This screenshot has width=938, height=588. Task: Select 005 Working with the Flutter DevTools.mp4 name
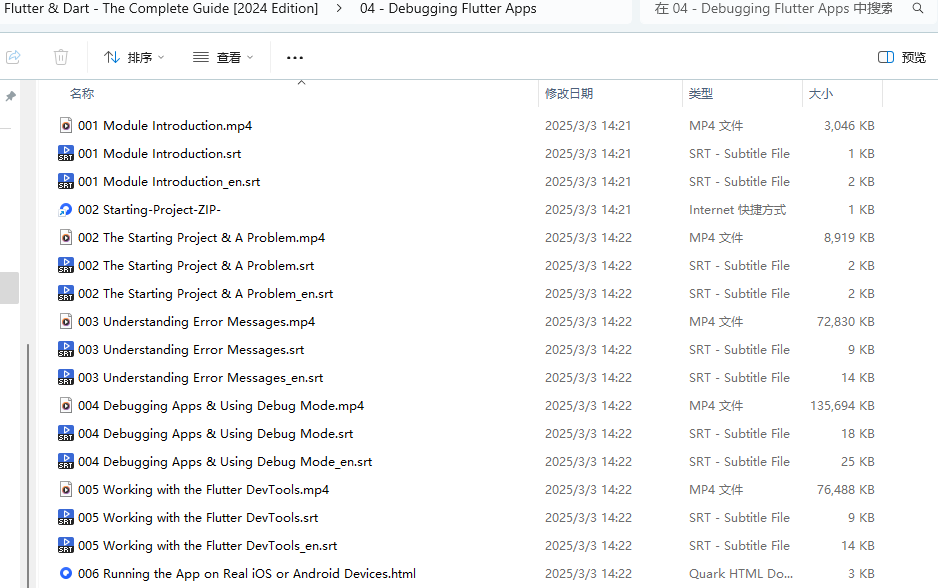tap(203, 489)
